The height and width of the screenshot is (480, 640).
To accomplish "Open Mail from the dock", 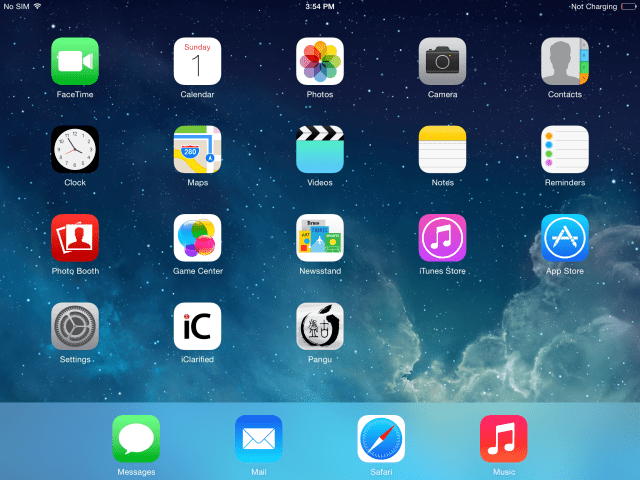I will 259,439.
